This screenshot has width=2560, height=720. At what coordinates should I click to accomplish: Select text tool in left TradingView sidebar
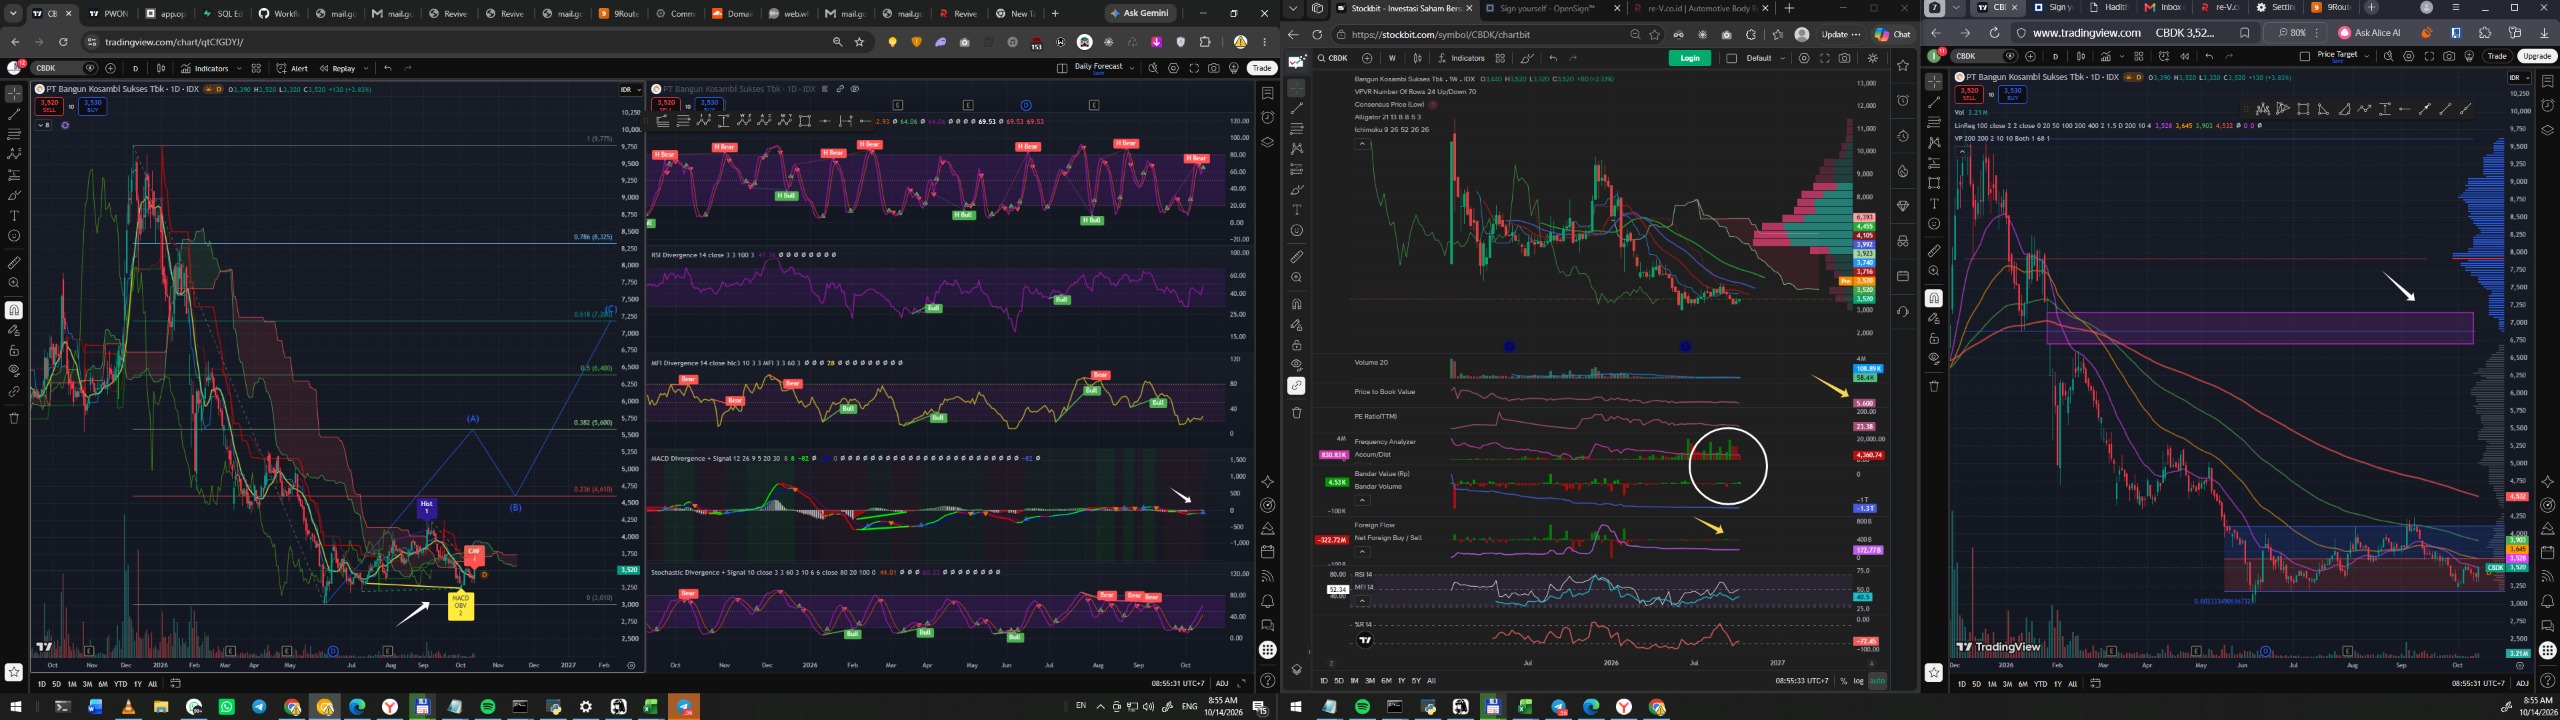(x=14, y=215)
